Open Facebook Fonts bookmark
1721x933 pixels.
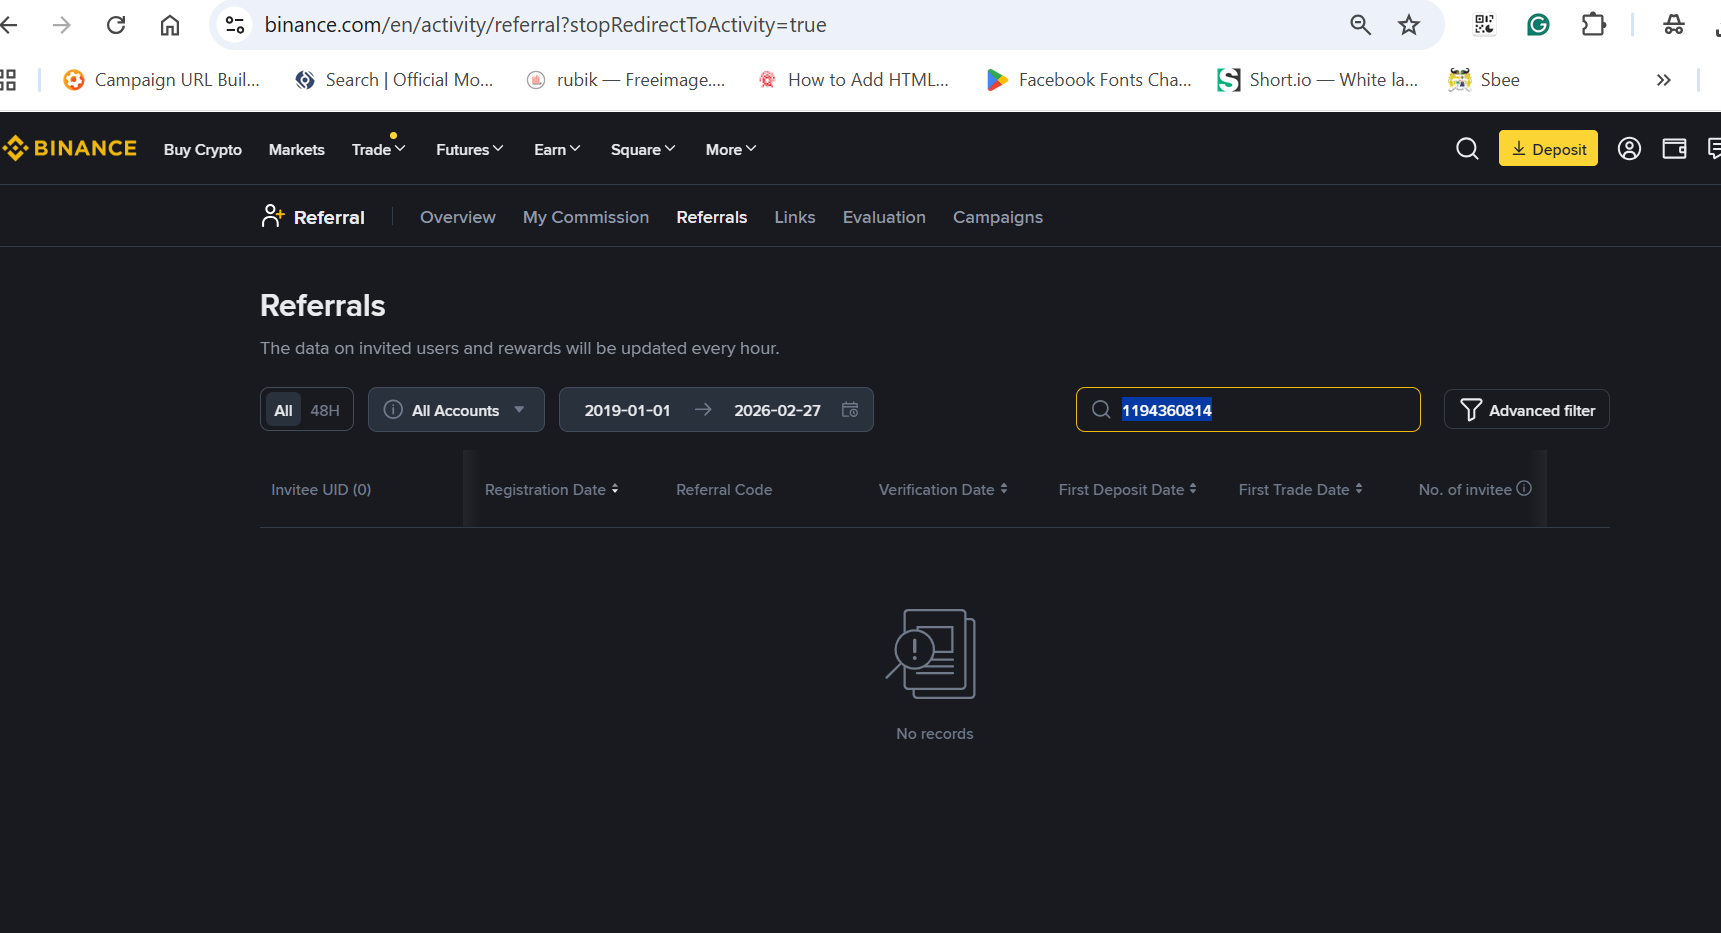[1089, 80]
